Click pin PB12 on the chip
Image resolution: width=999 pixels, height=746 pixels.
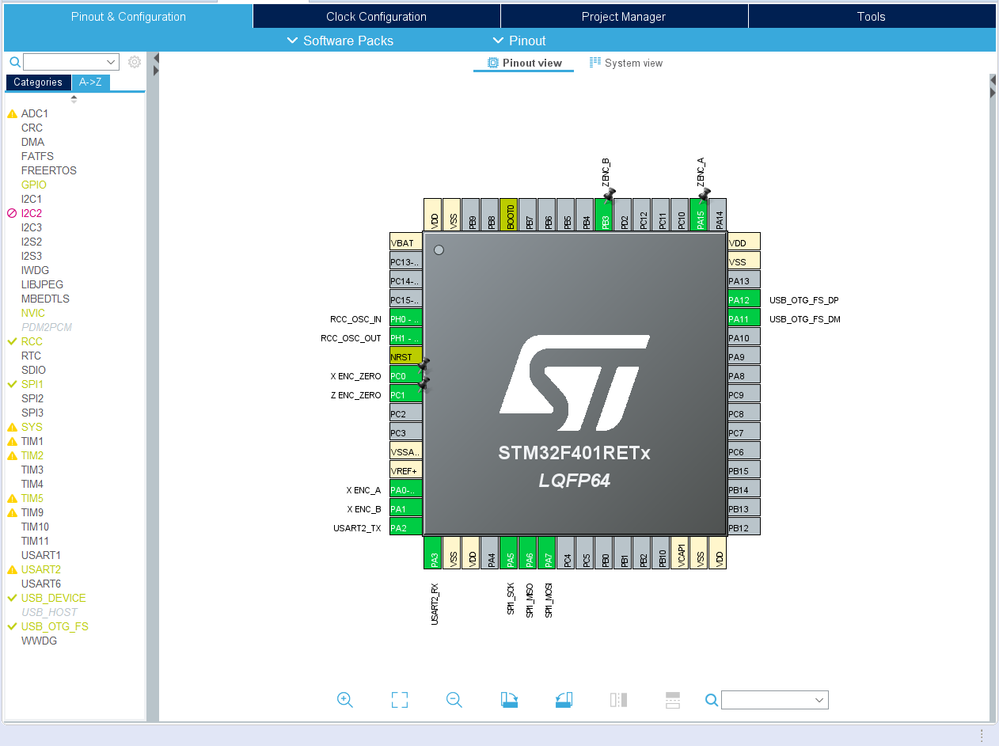coord(744,527)
